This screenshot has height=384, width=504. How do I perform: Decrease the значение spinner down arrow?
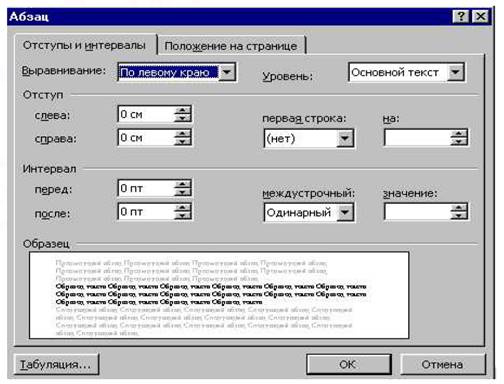459,215
